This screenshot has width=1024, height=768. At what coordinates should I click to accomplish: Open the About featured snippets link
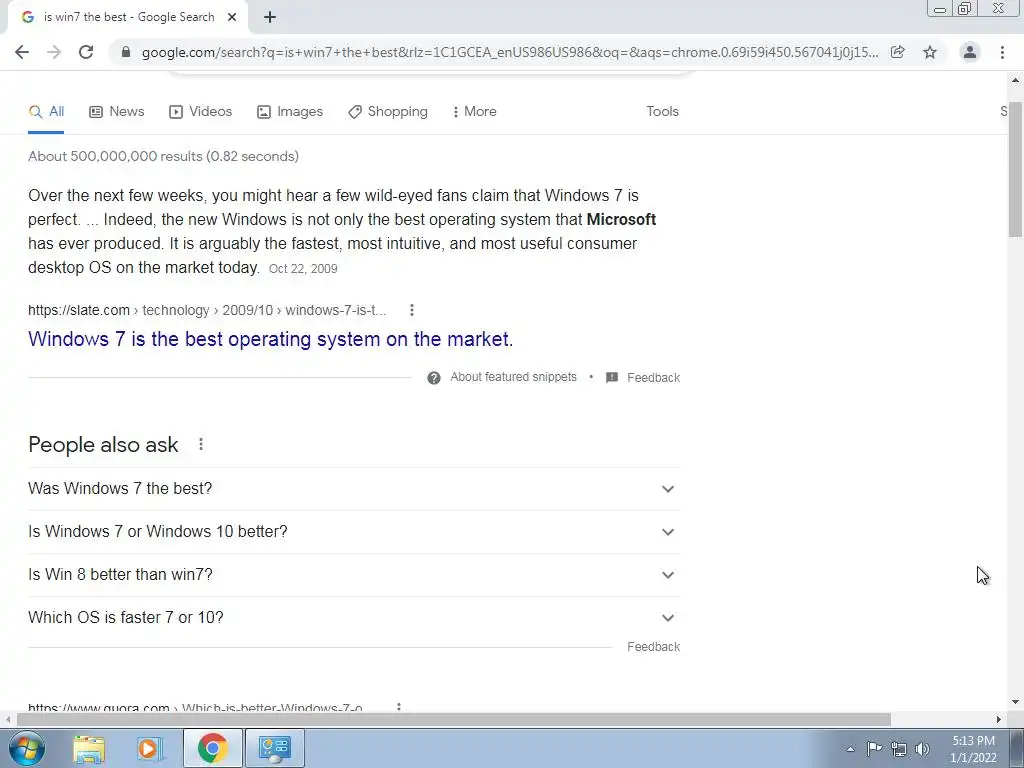pyautogui.click(x=513, y=377)
